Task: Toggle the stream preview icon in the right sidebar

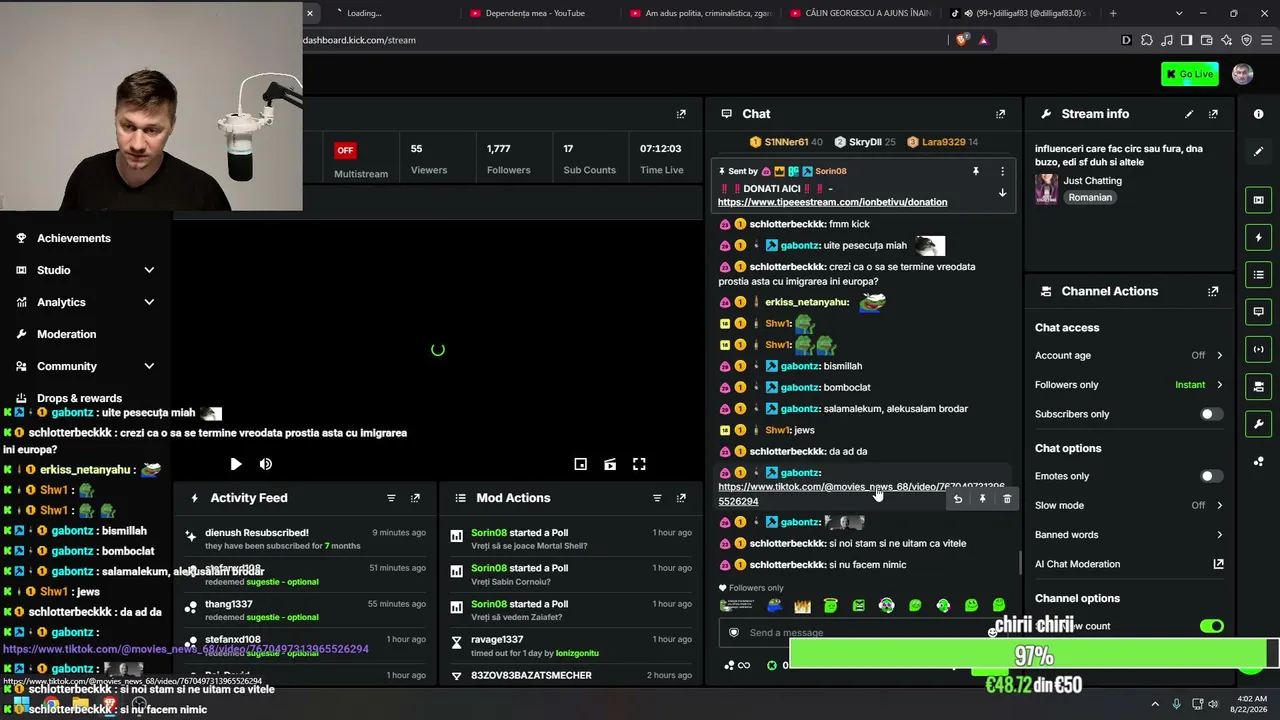Action: click(x=1258, y=200)
